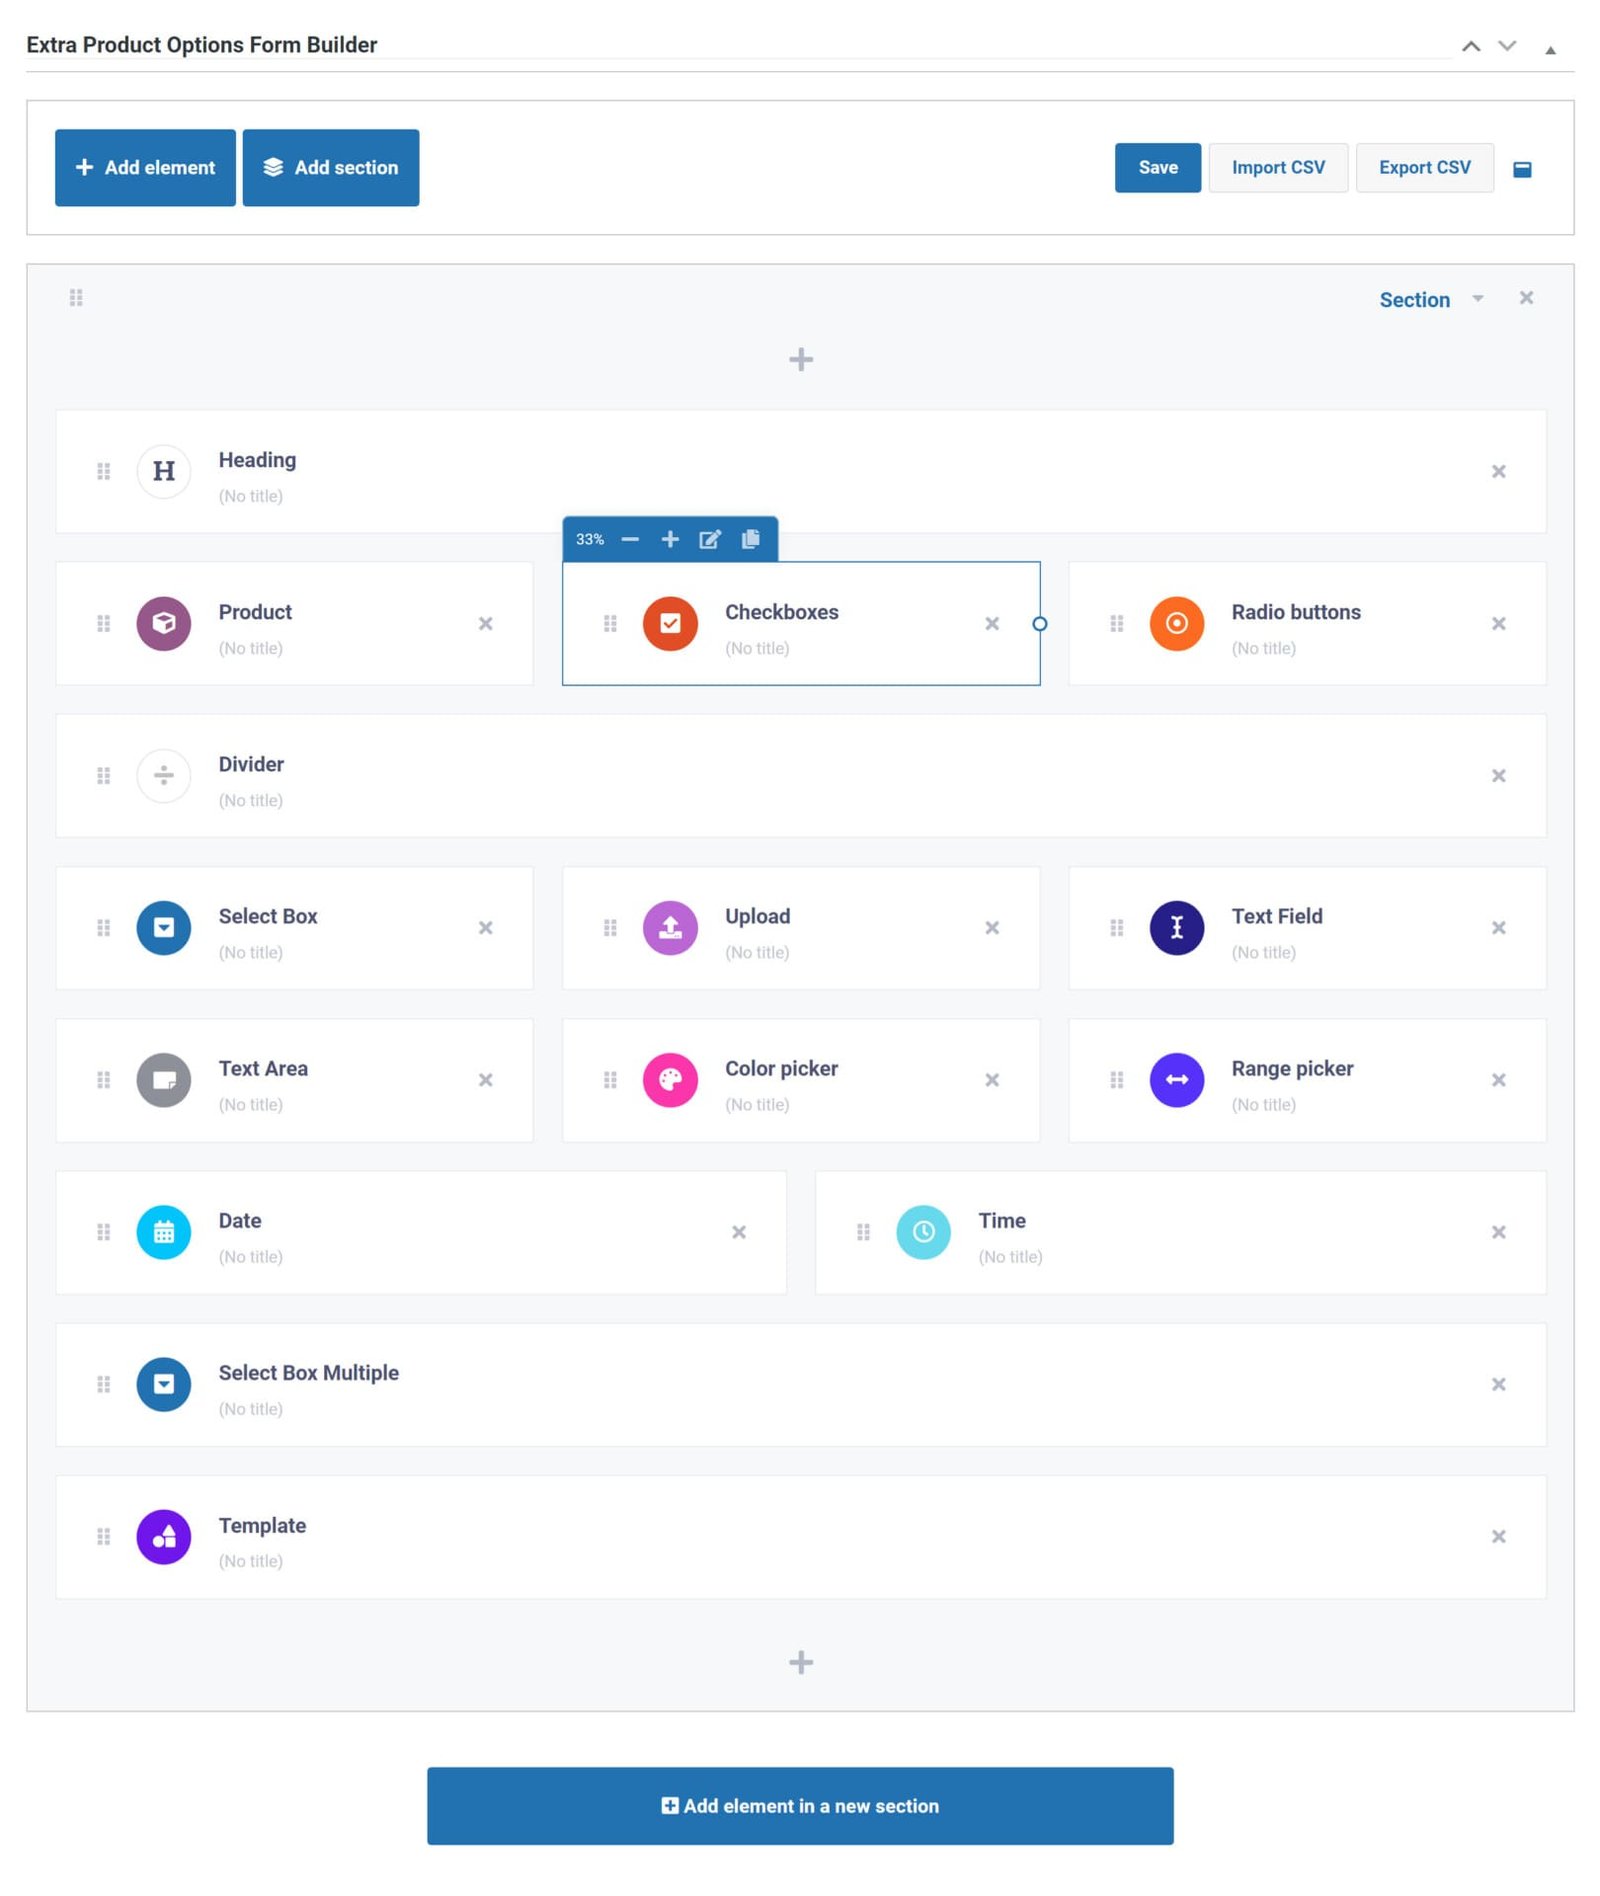The image size is (1600, 1896).
Task: Collapse the form builder panel with triangle toggle
Action: 1550,50
